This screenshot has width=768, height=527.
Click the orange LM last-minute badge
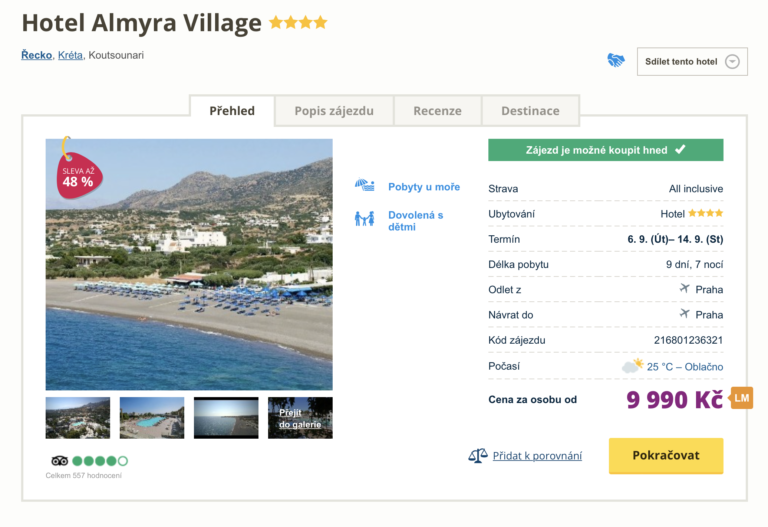pyautogui.click(x=741, y=398)
